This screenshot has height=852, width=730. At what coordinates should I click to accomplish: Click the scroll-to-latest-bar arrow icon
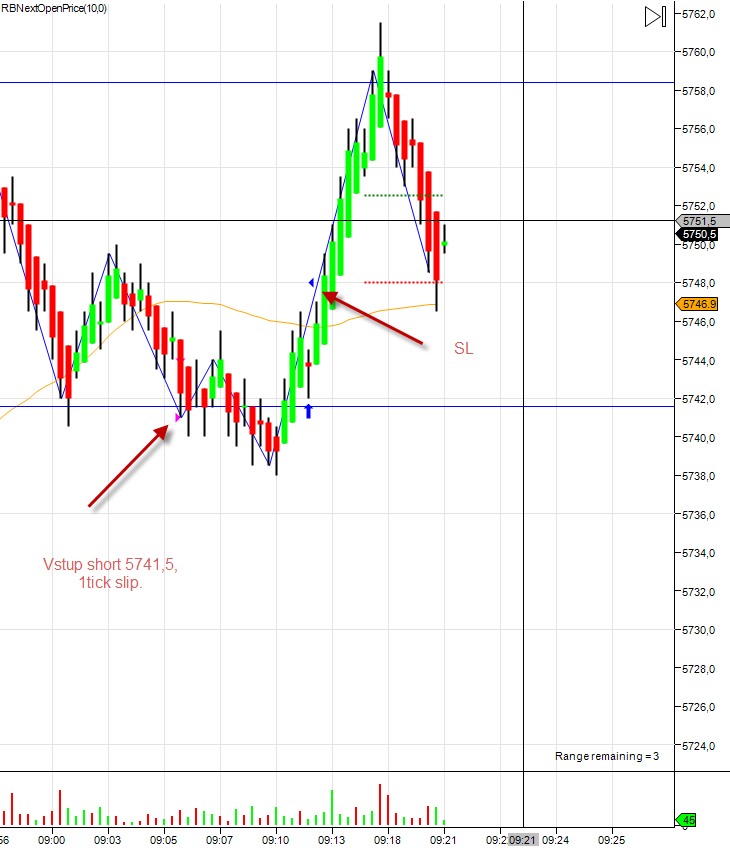pos(656,16)
